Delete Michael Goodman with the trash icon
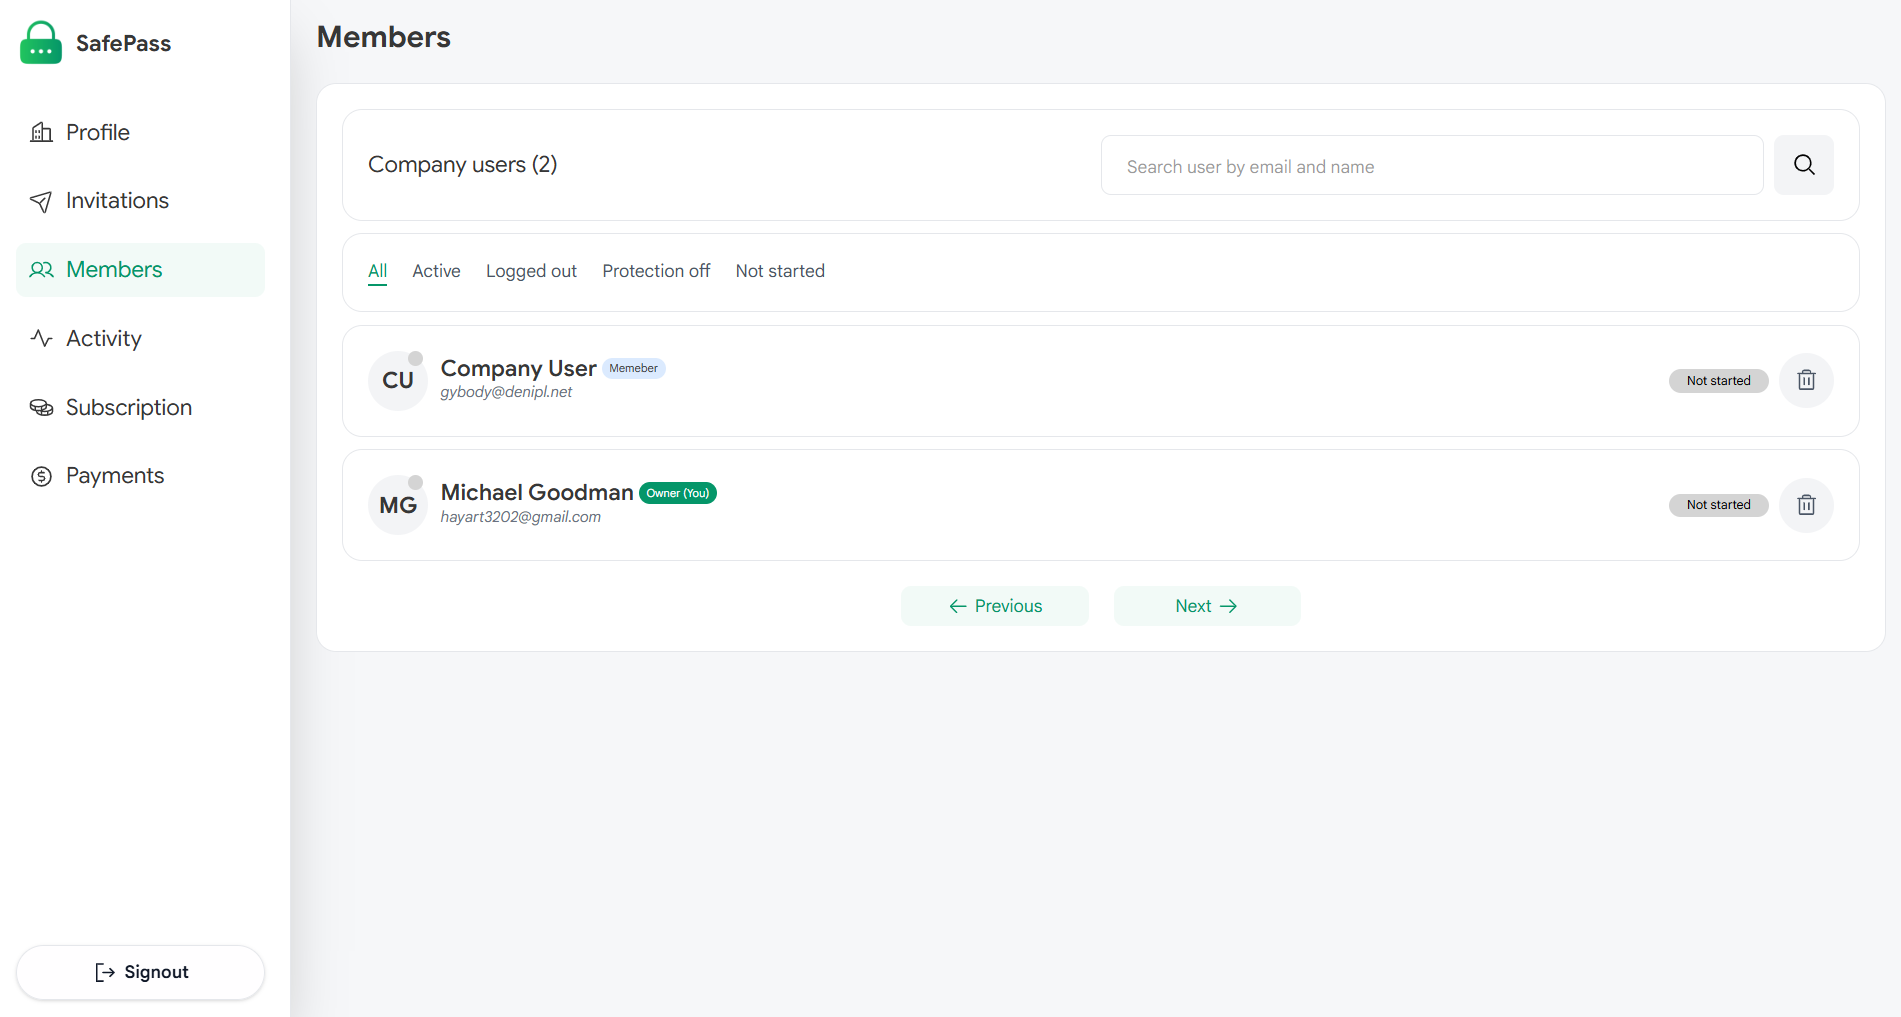The image size is (1901, 1017). coord(1806,505)
